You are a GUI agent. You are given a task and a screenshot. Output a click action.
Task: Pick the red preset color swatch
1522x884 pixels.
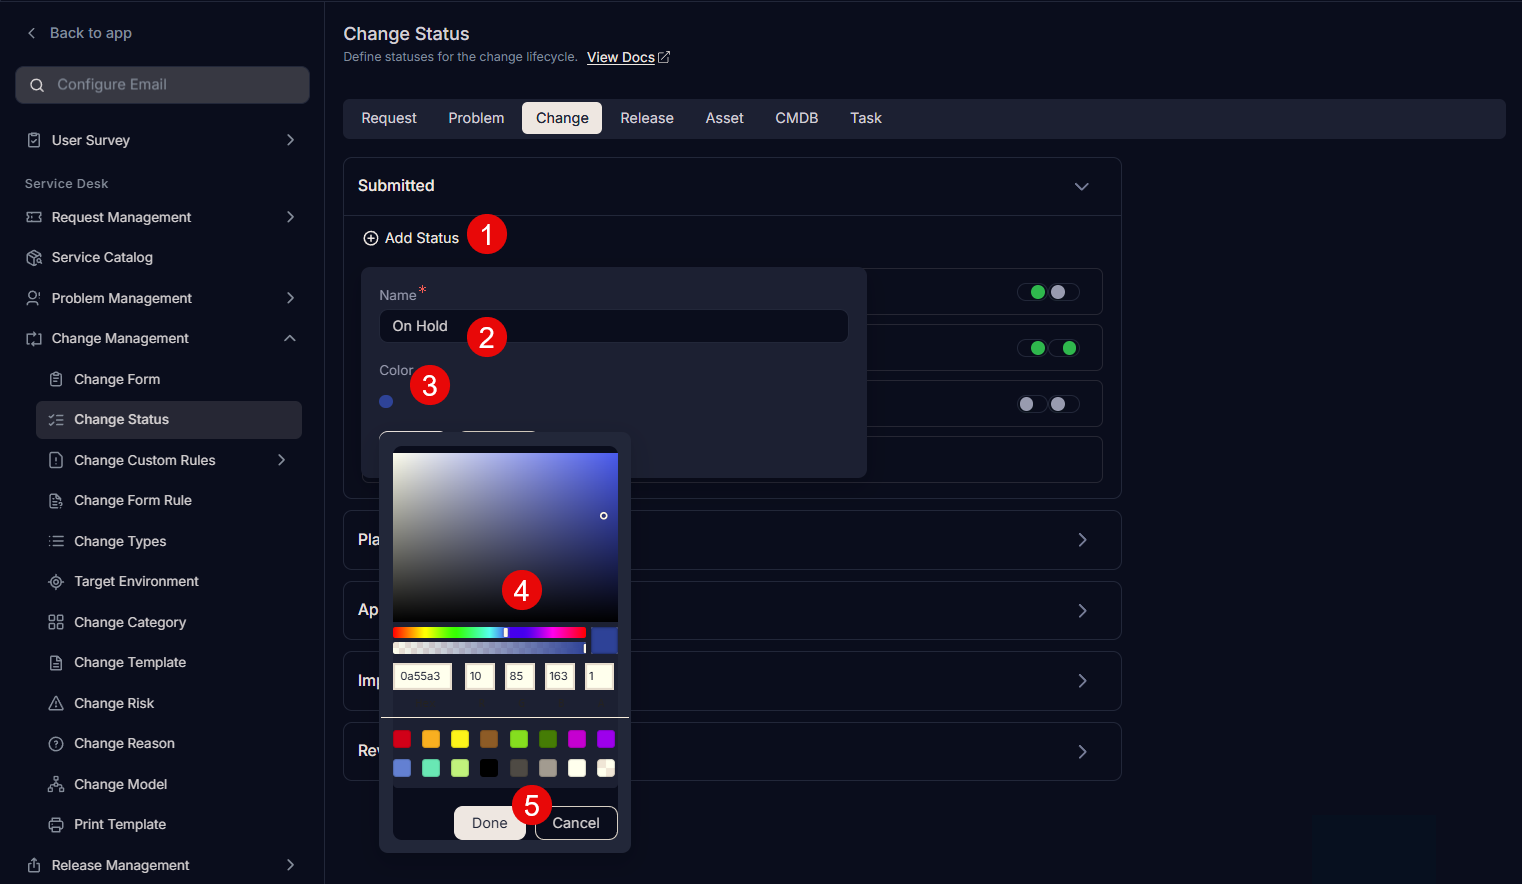pyautogui.click(x=402, y=739)
